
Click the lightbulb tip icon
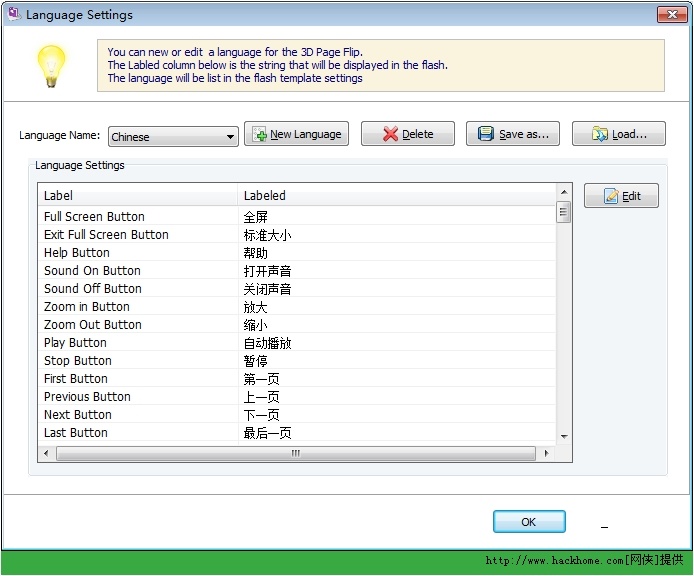click(51, 66)
